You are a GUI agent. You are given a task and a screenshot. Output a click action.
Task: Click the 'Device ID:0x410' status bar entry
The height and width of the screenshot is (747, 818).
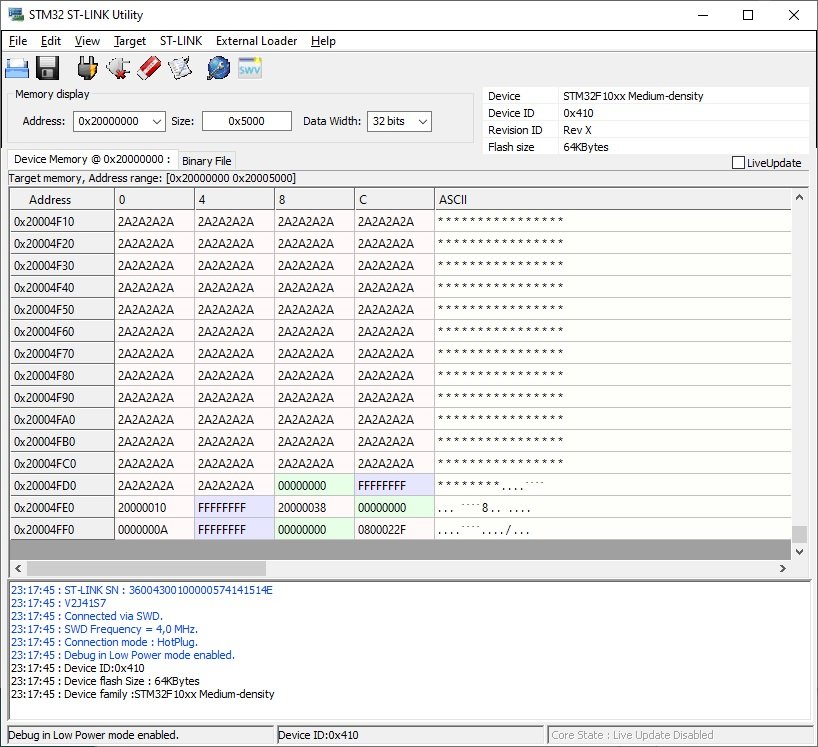(318, 735)
